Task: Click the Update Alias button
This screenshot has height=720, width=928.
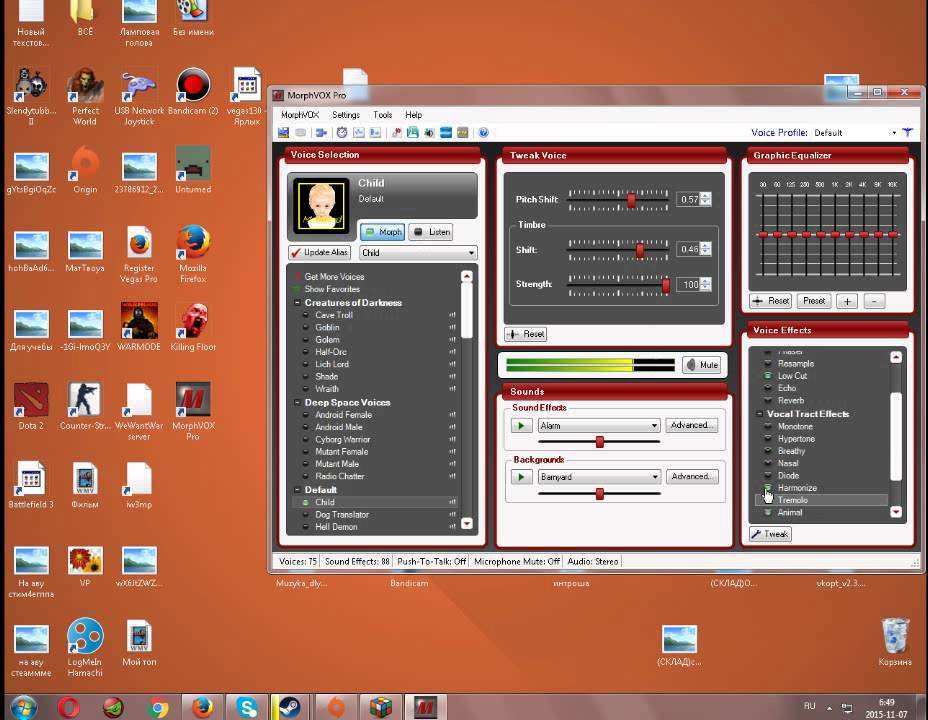Action: [x=322, y=253]
